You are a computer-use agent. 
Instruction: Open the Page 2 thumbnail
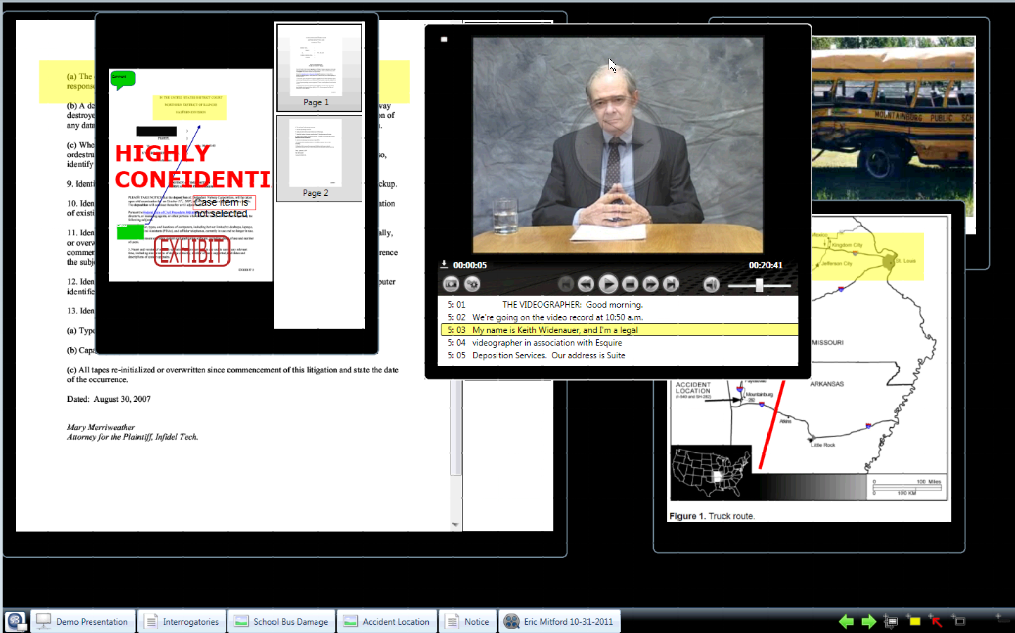point(319,158)
